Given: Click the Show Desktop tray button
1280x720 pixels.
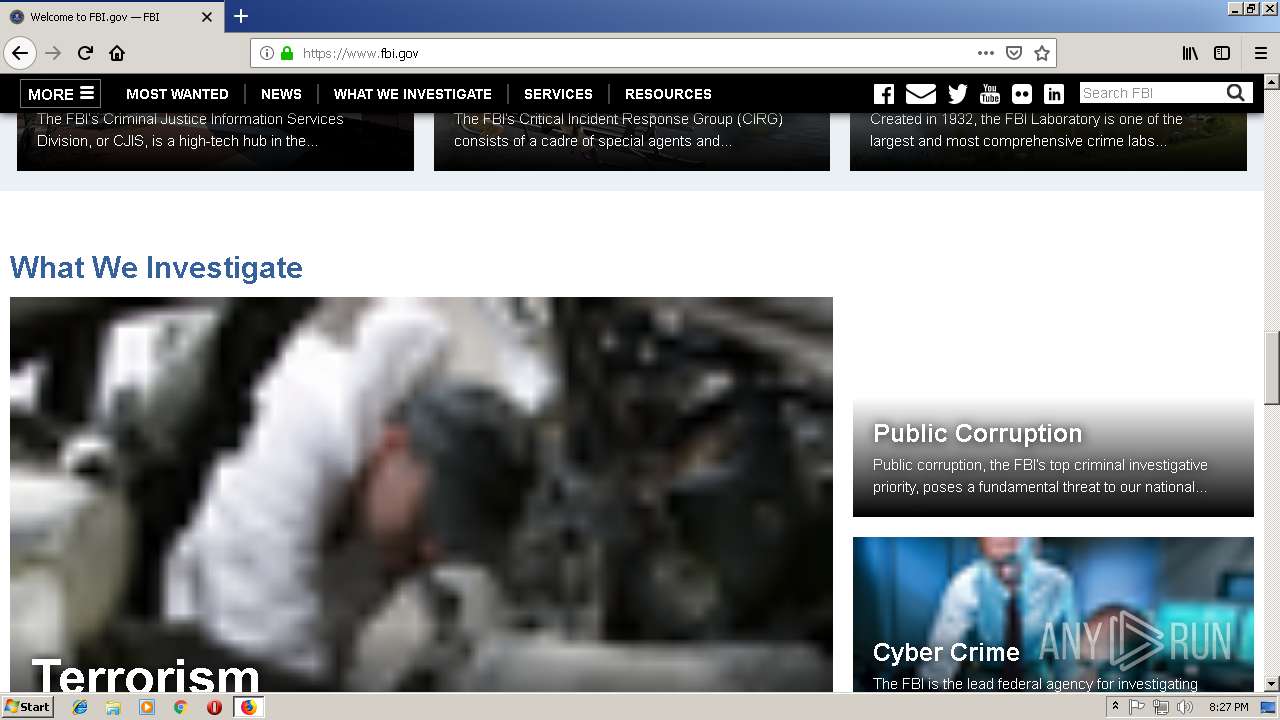Looking at the screenshot, I should coord(1269,707).
